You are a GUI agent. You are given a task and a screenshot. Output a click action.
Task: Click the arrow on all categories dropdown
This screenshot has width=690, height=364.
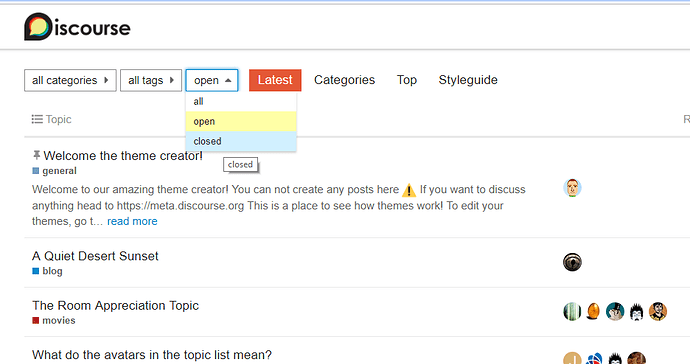point(106,80)
